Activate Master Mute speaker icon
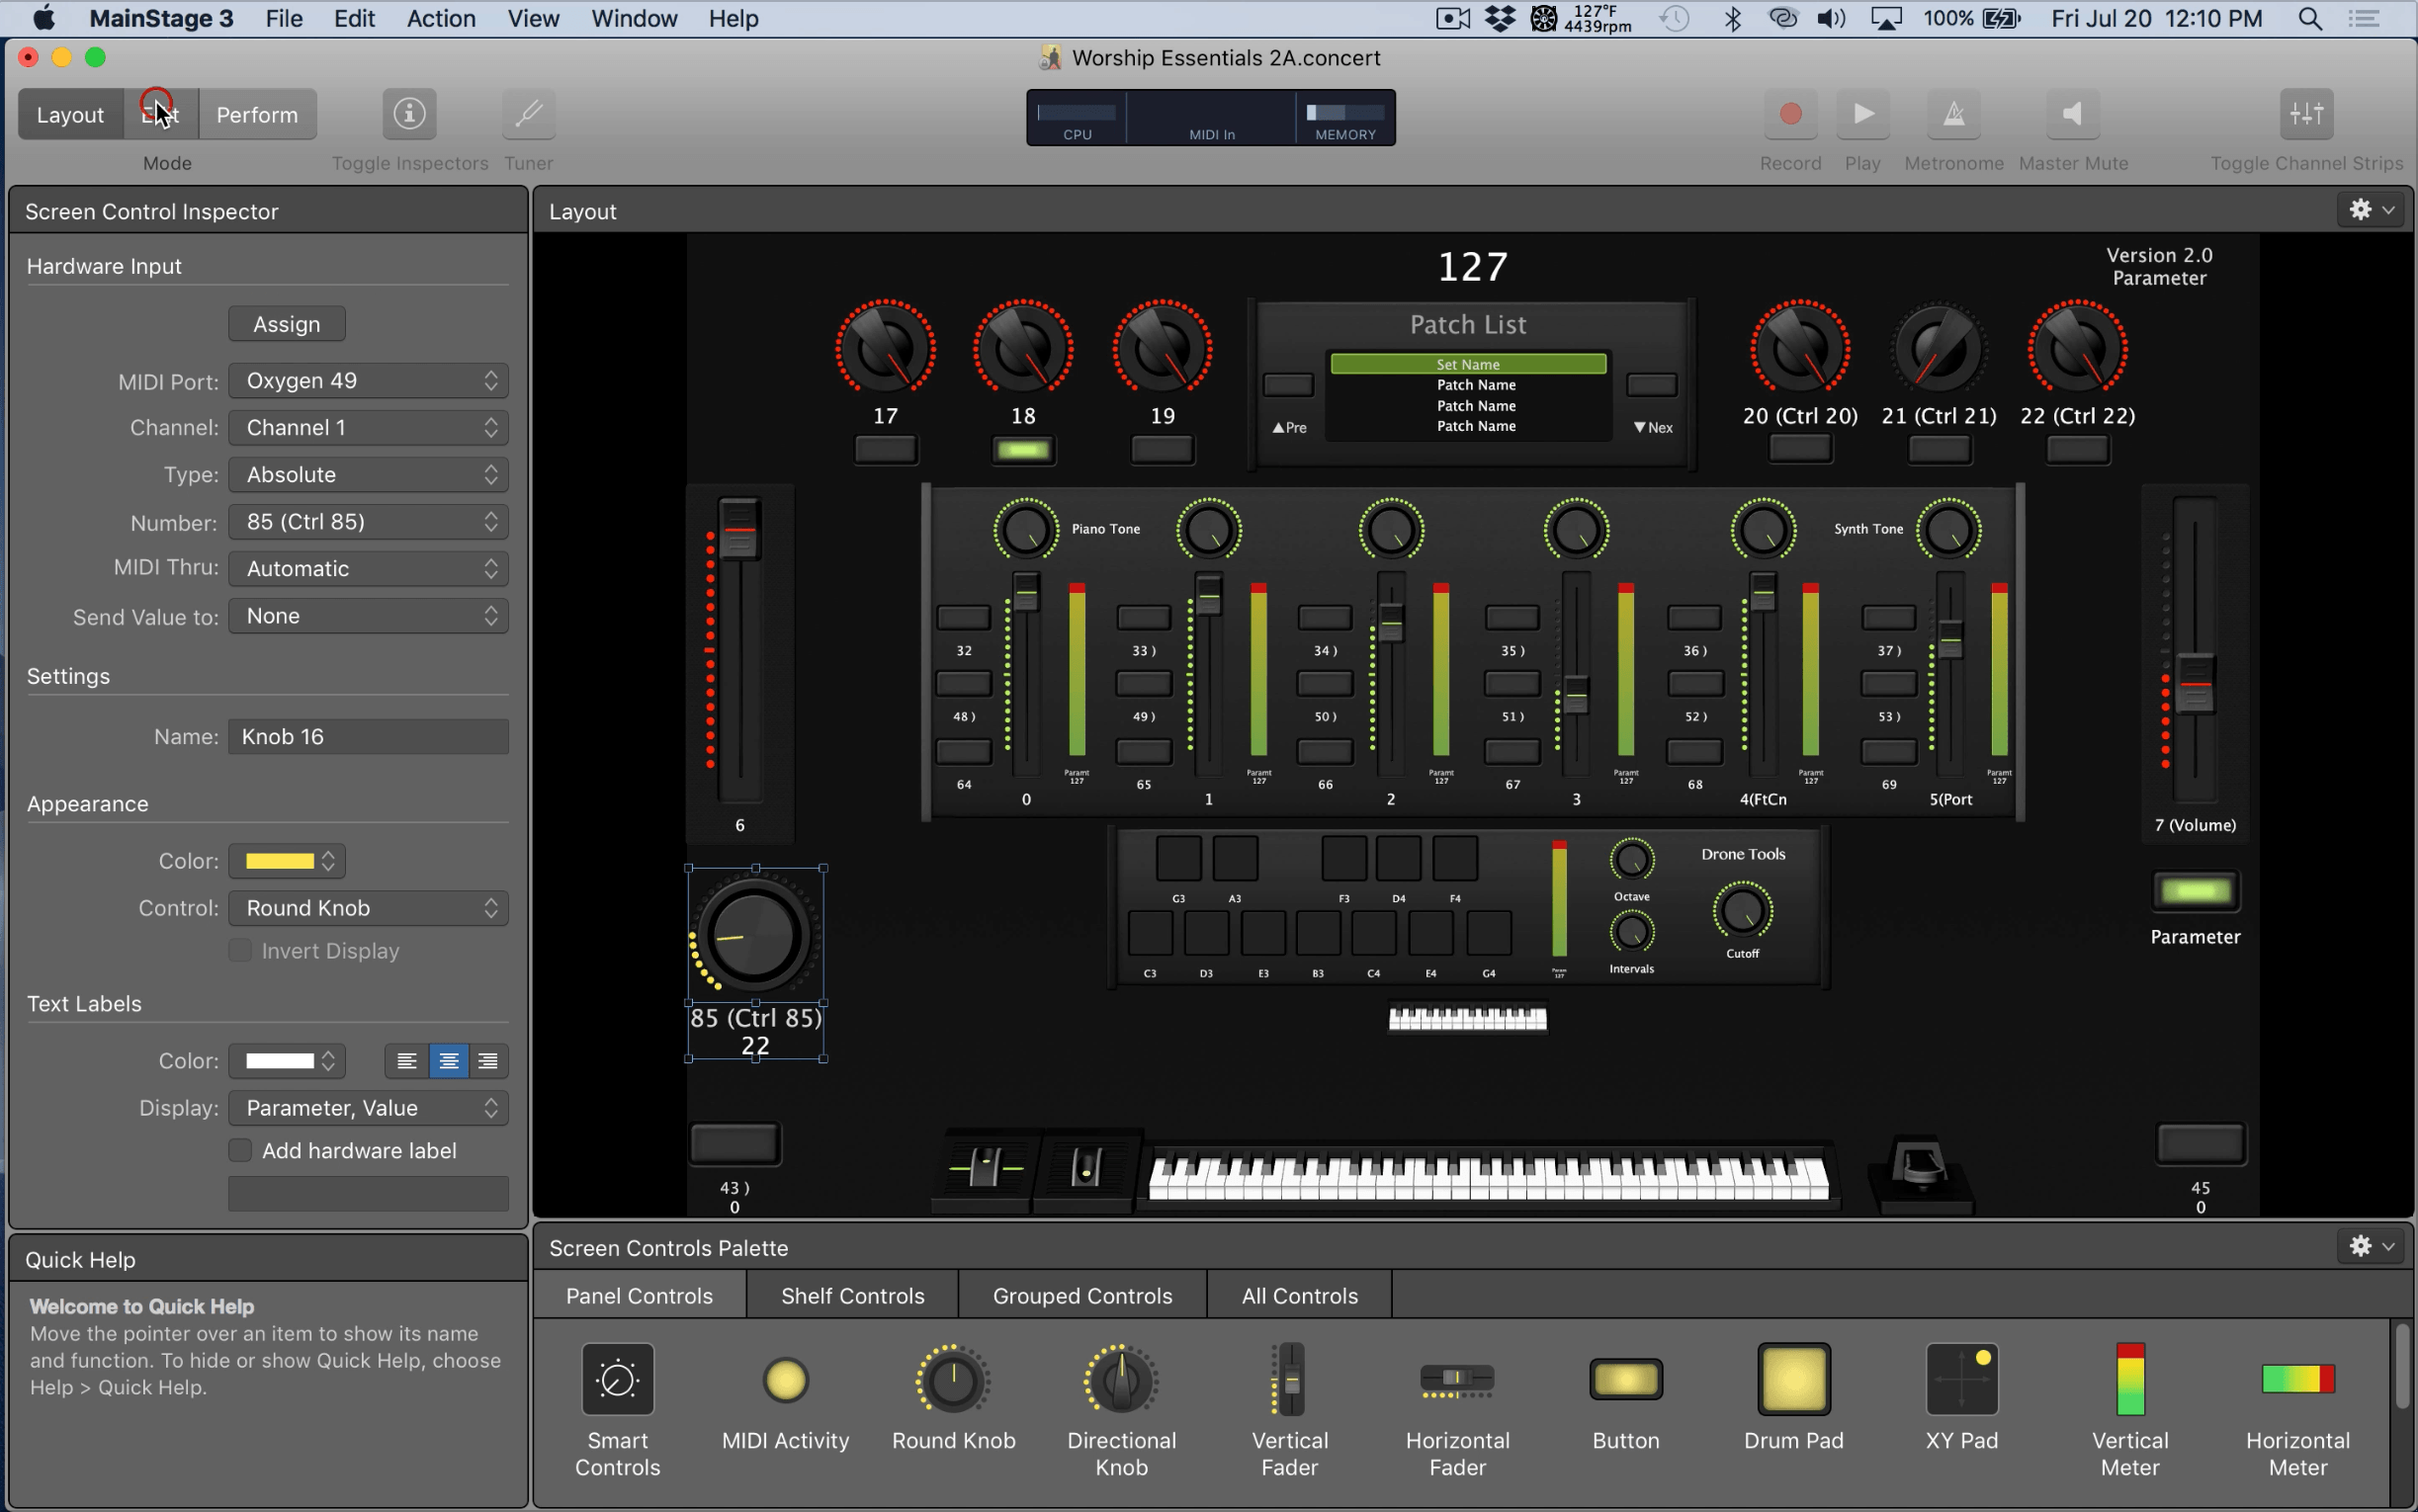The width and height of the screenshot is (2418, 1512). (2072, 114)
